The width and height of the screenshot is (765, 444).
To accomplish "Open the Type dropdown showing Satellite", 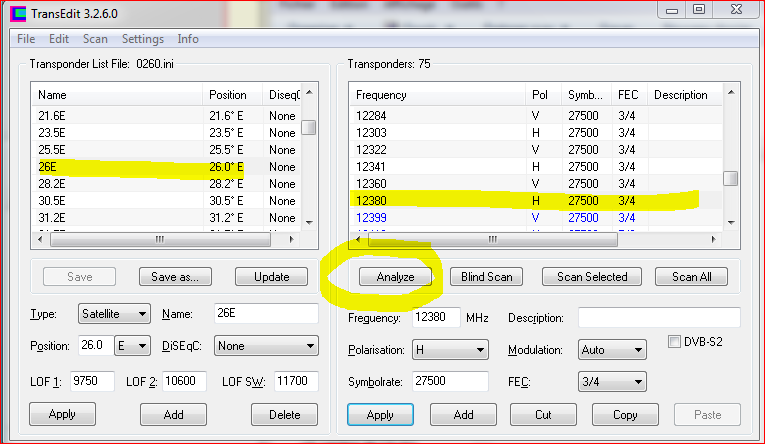I will [x=114, y=314].
